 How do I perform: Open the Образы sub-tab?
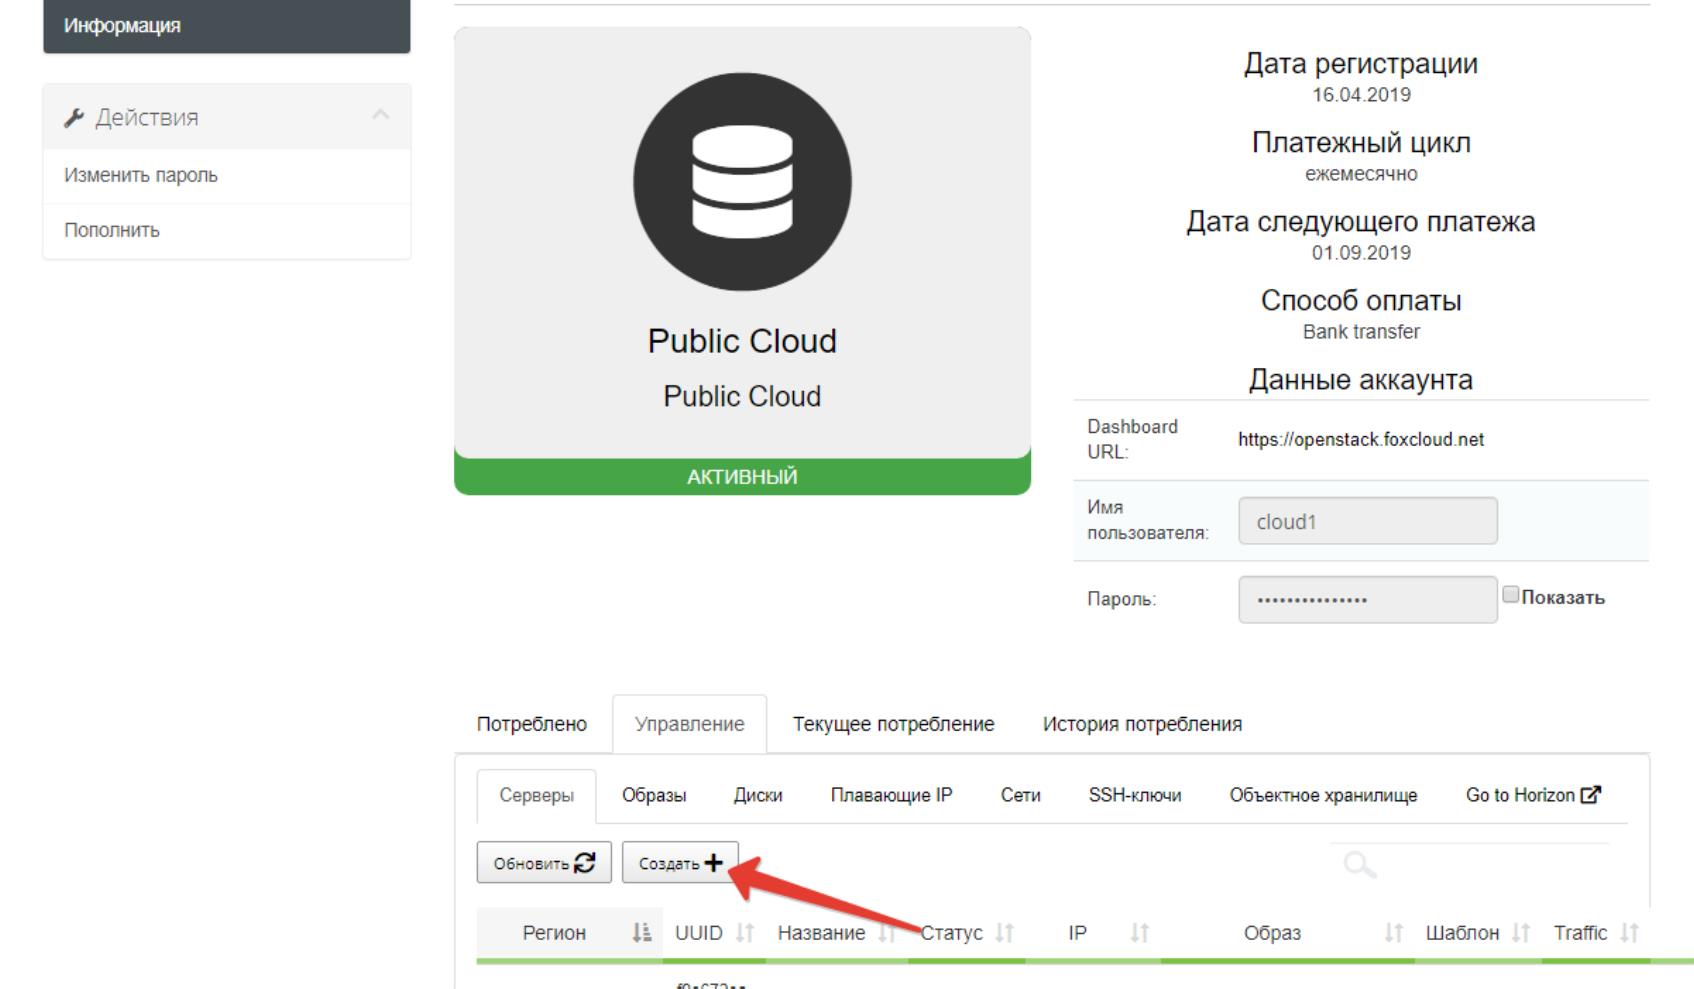(x=654, y=796)
